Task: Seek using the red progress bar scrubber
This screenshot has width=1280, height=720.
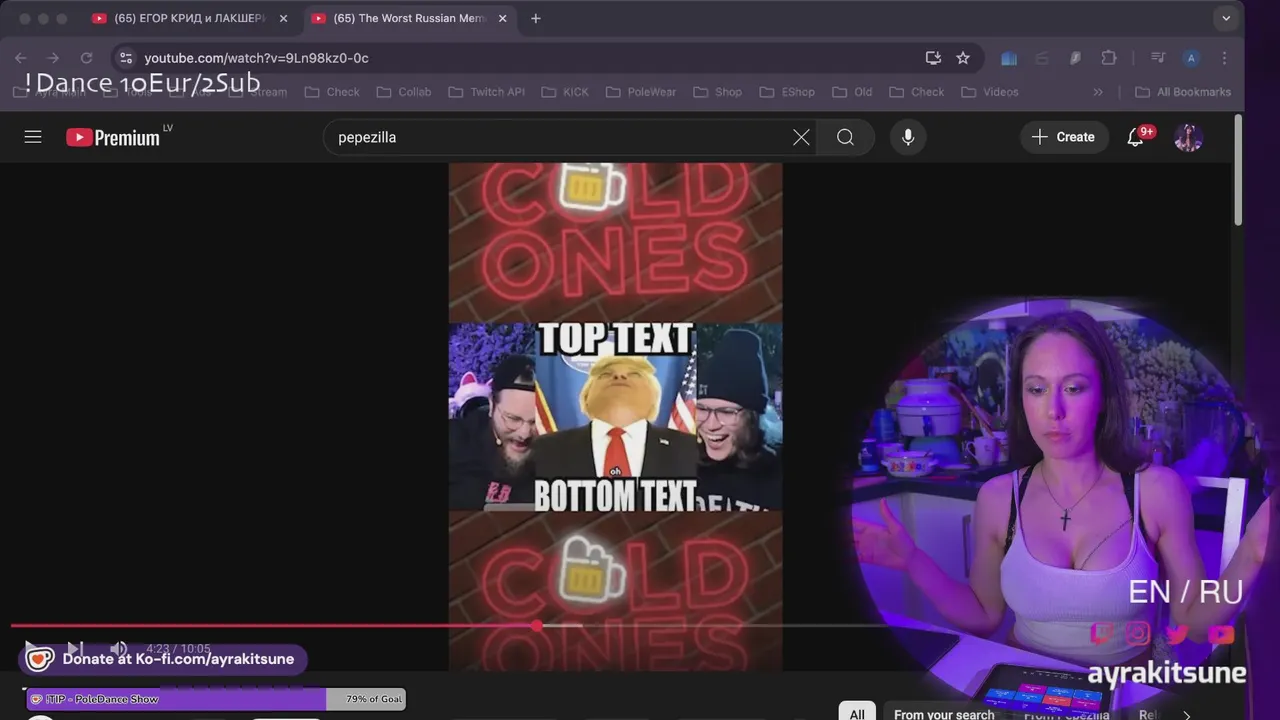Action: tap(537, 626)
